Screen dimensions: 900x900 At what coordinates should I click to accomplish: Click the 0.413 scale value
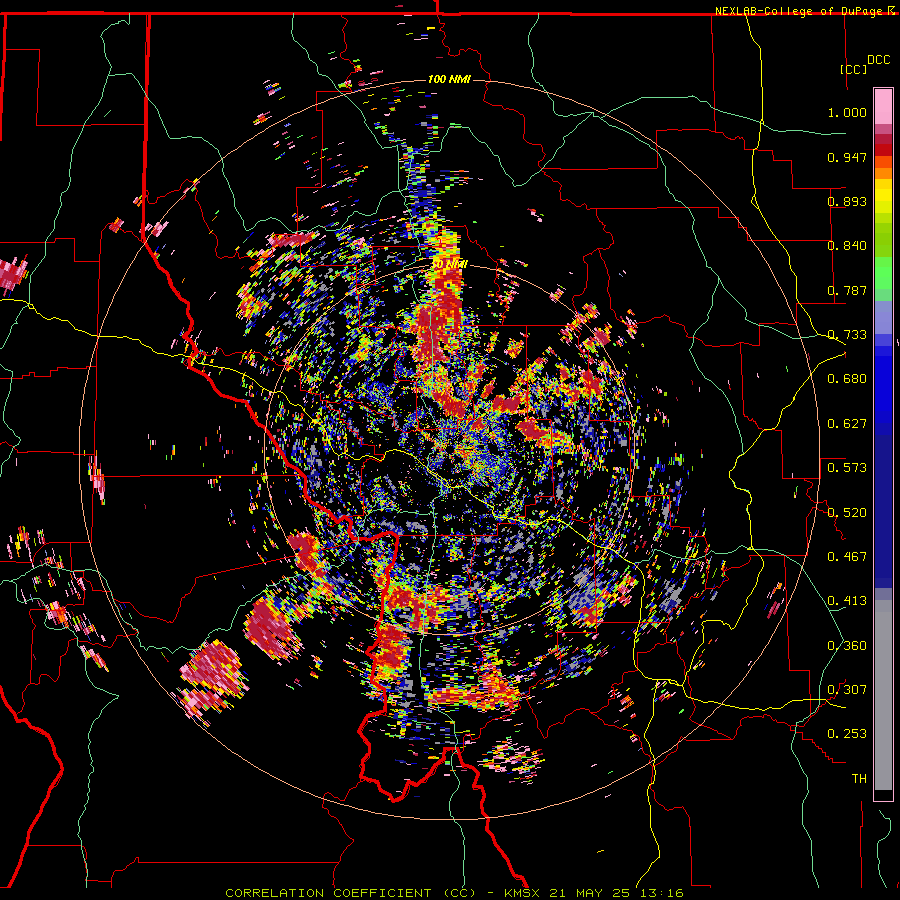click(x=847, y=601)
